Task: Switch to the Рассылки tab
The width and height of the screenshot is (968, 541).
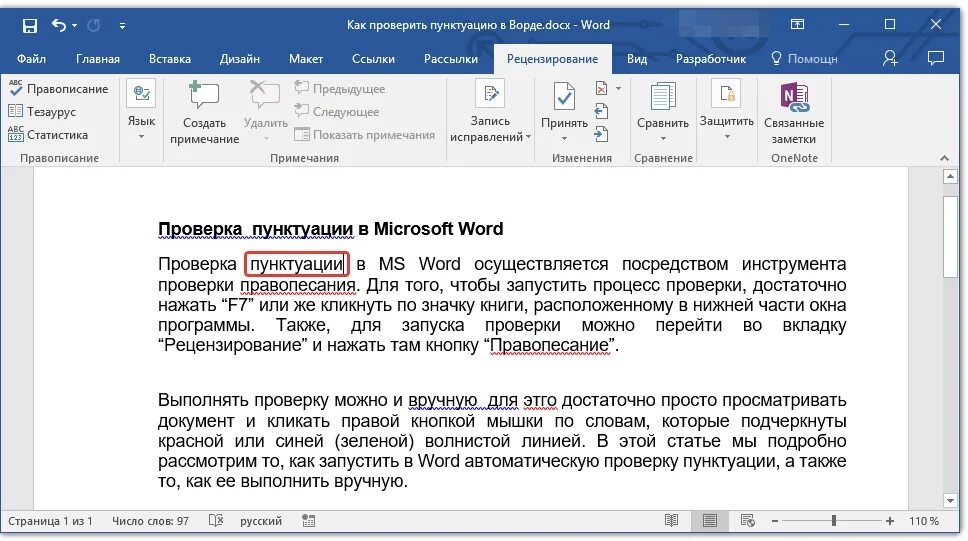Action: (x=451, y=59)
